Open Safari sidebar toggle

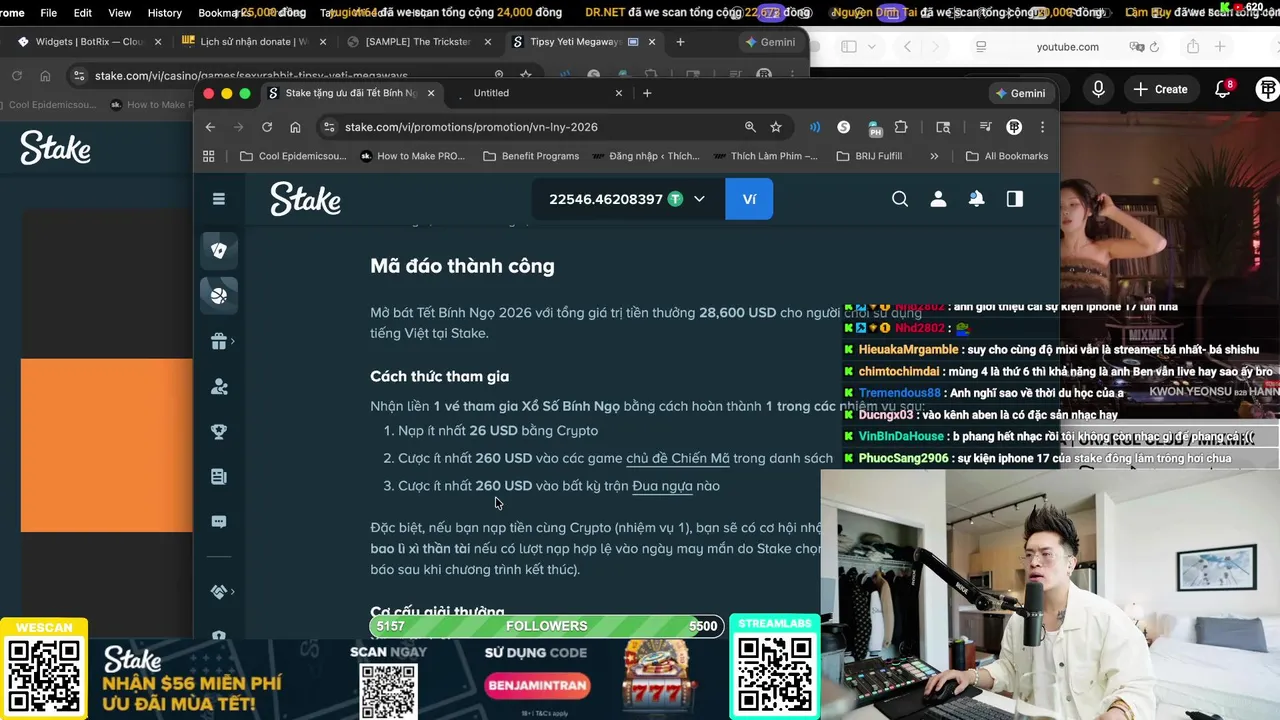click(849, 47)
